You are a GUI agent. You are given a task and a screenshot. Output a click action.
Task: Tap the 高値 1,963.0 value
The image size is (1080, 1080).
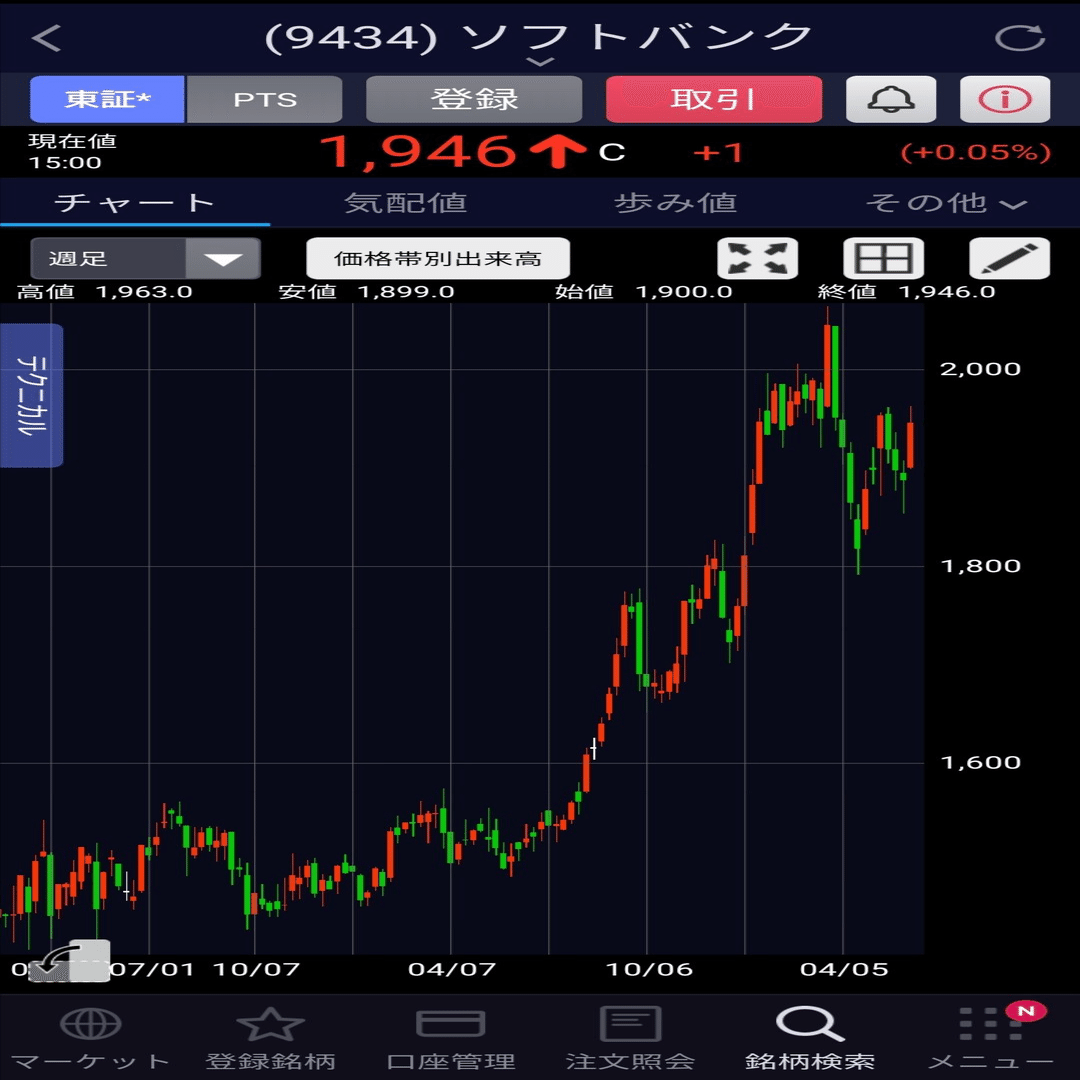point(144,291)
